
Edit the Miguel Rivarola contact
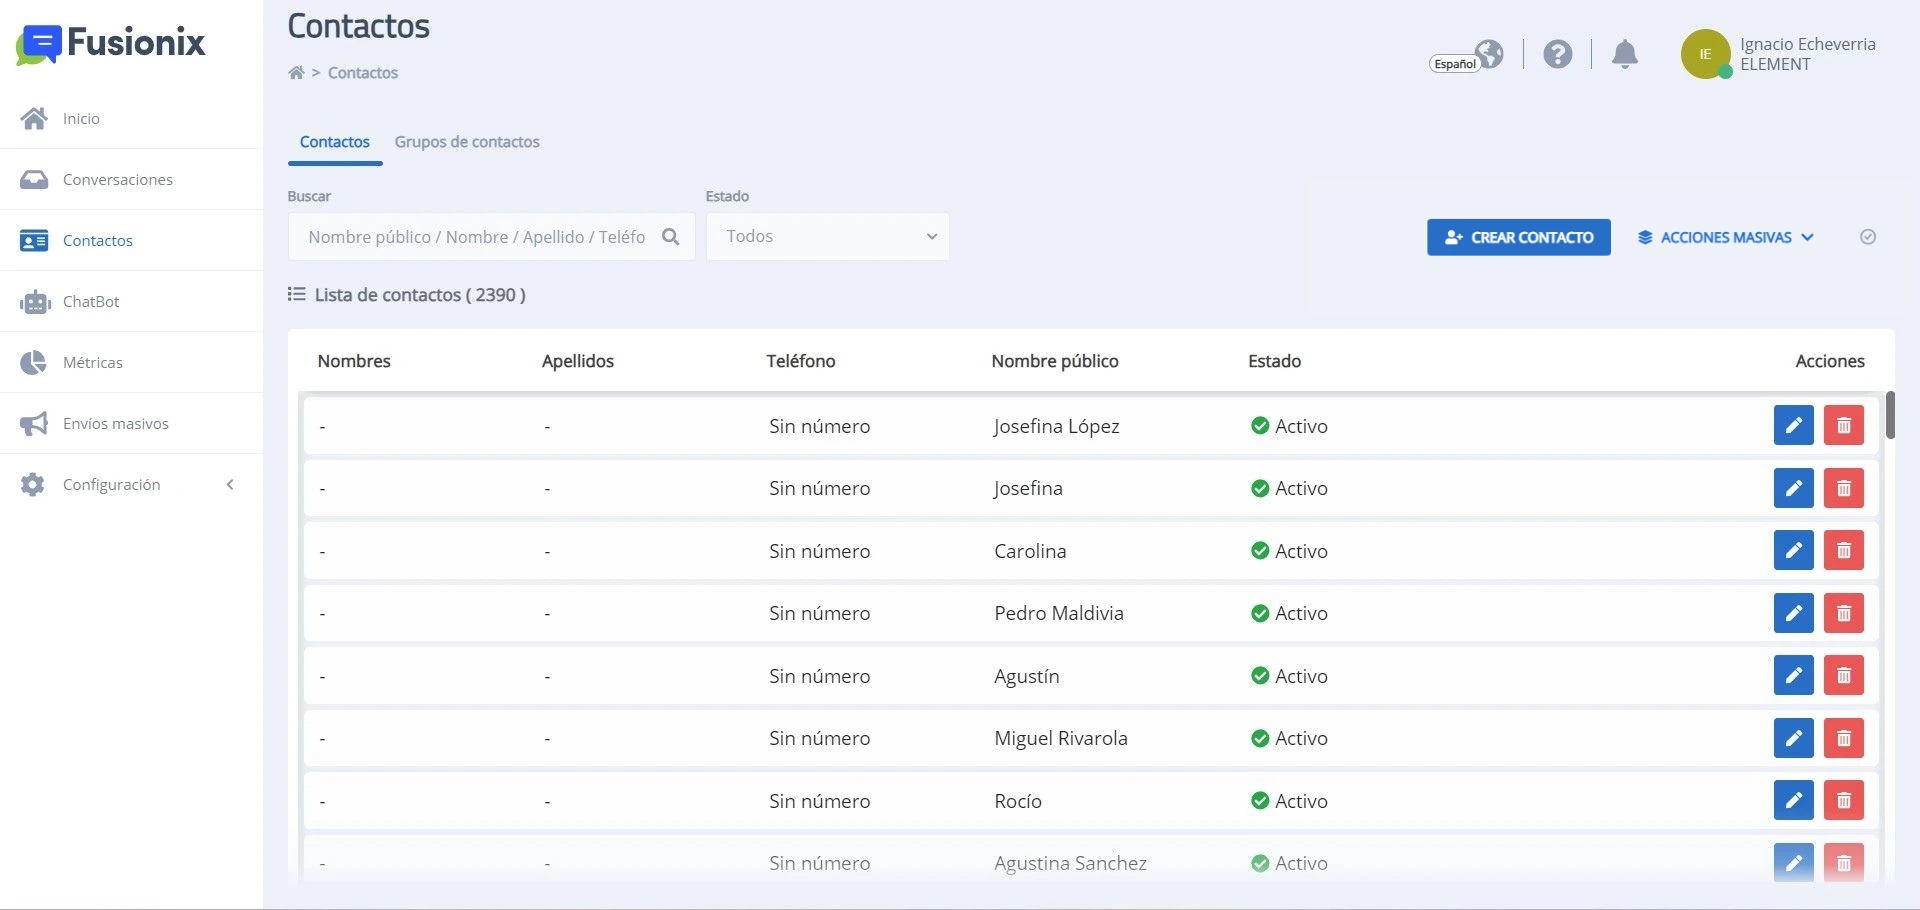click(x=1793, y=738)
